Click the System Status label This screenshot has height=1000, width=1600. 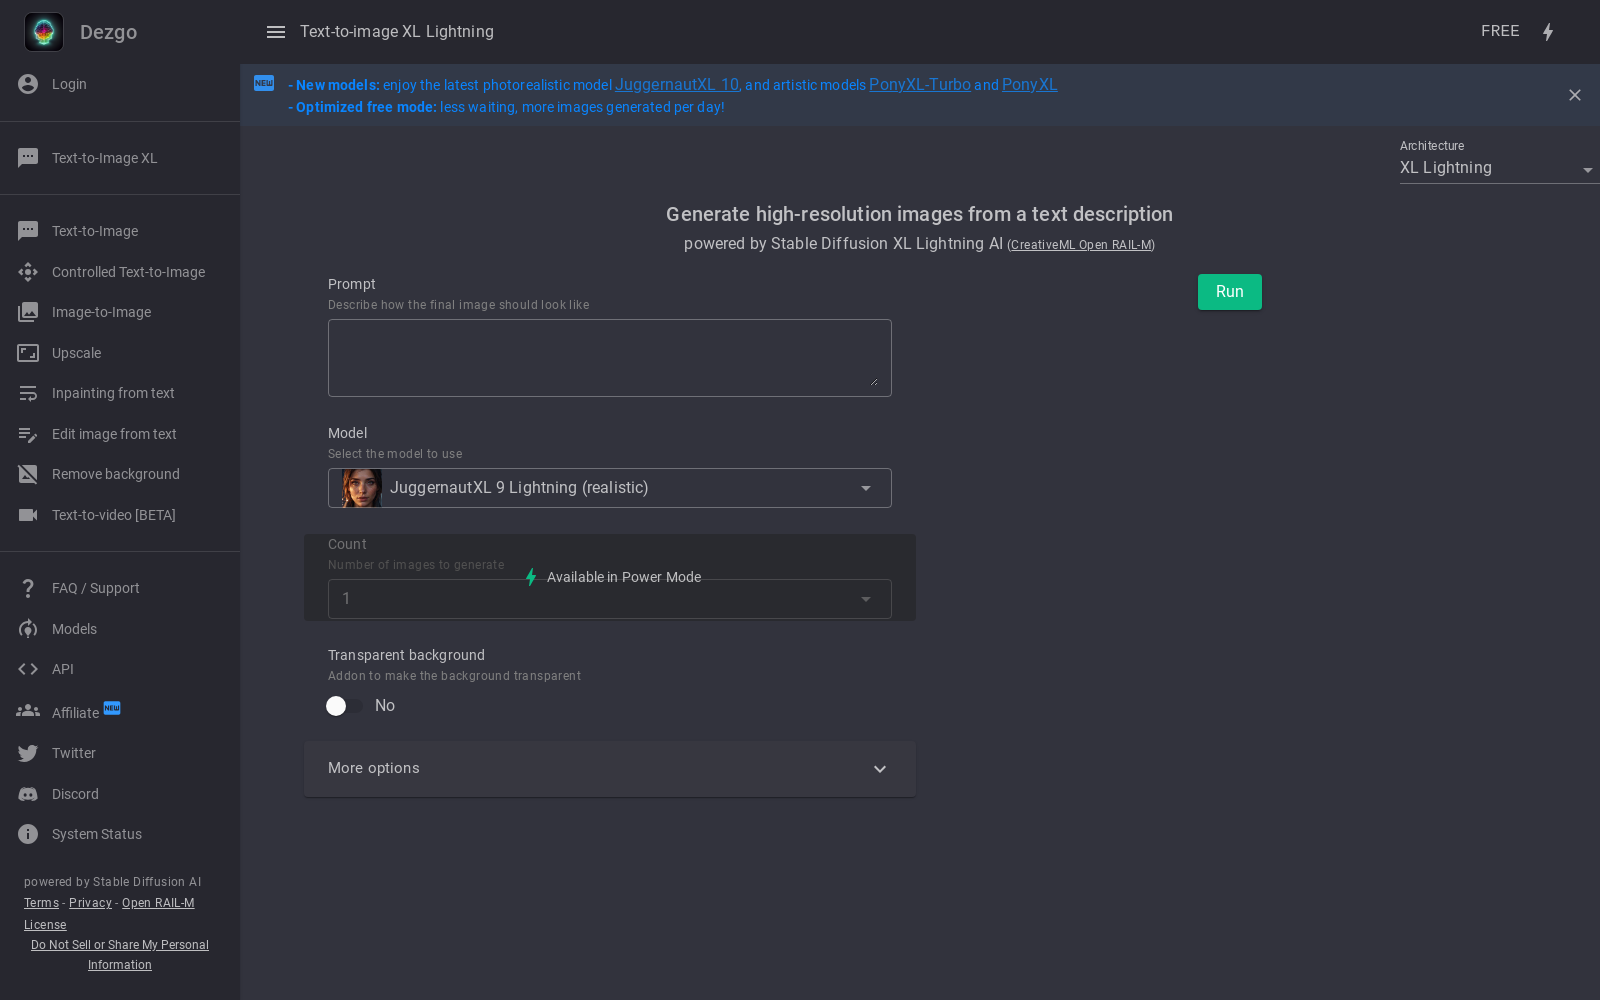click(x=97, y=834)
